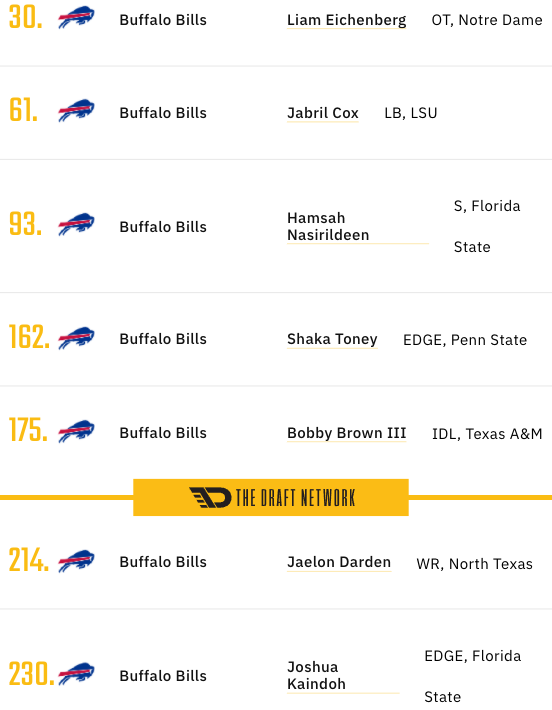Click the Bills logo beside pick 175
This screenshot has height=710, width=552.
[x=76, y=432]
